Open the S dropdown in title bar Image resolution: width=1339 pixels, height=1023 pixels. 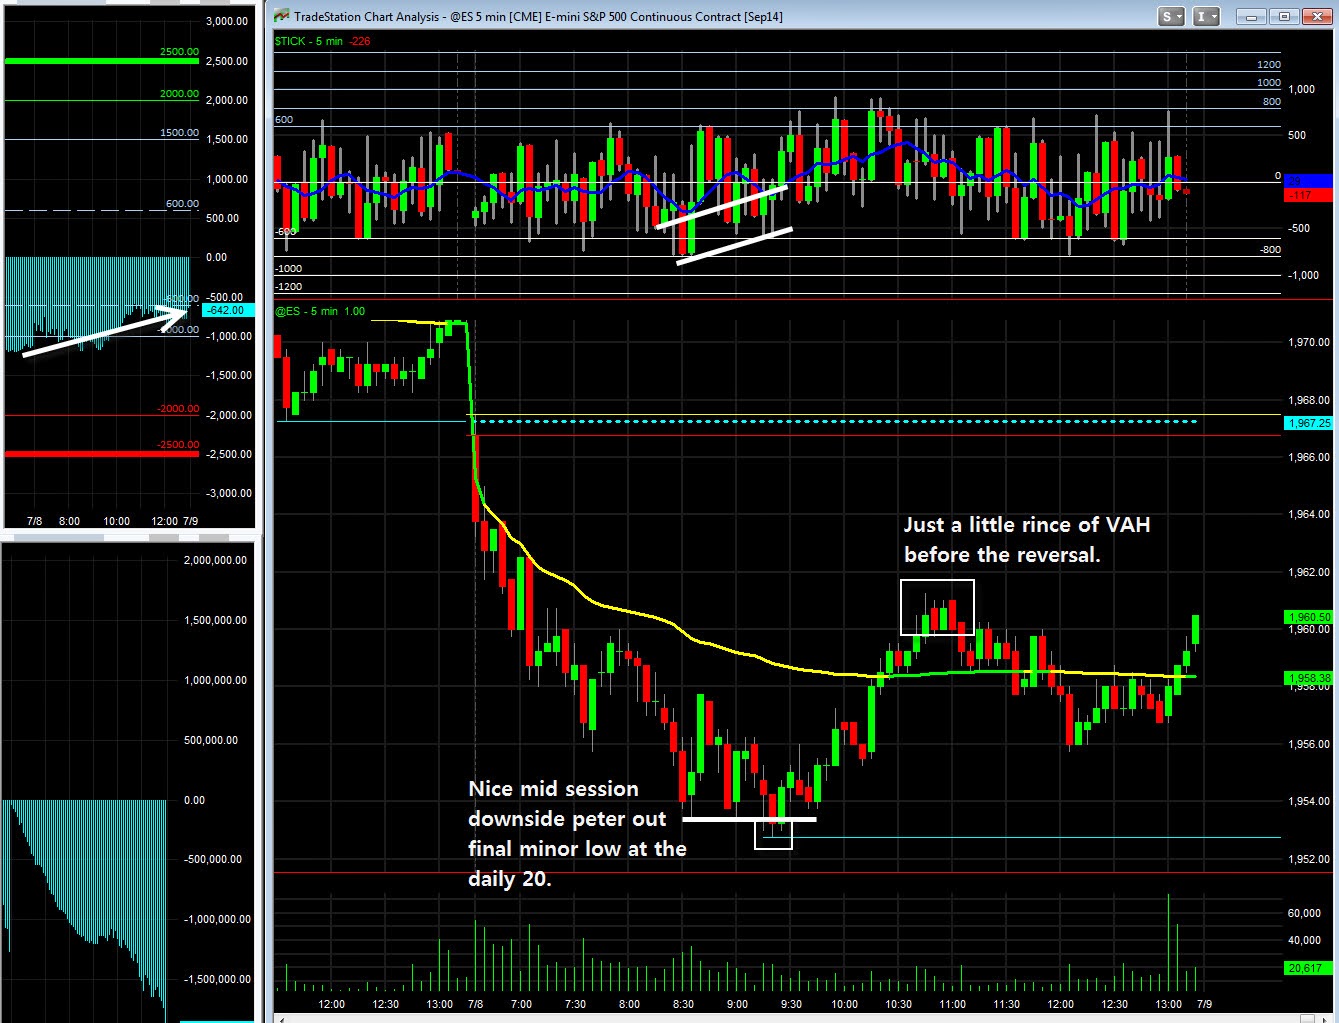(1171, 16)
